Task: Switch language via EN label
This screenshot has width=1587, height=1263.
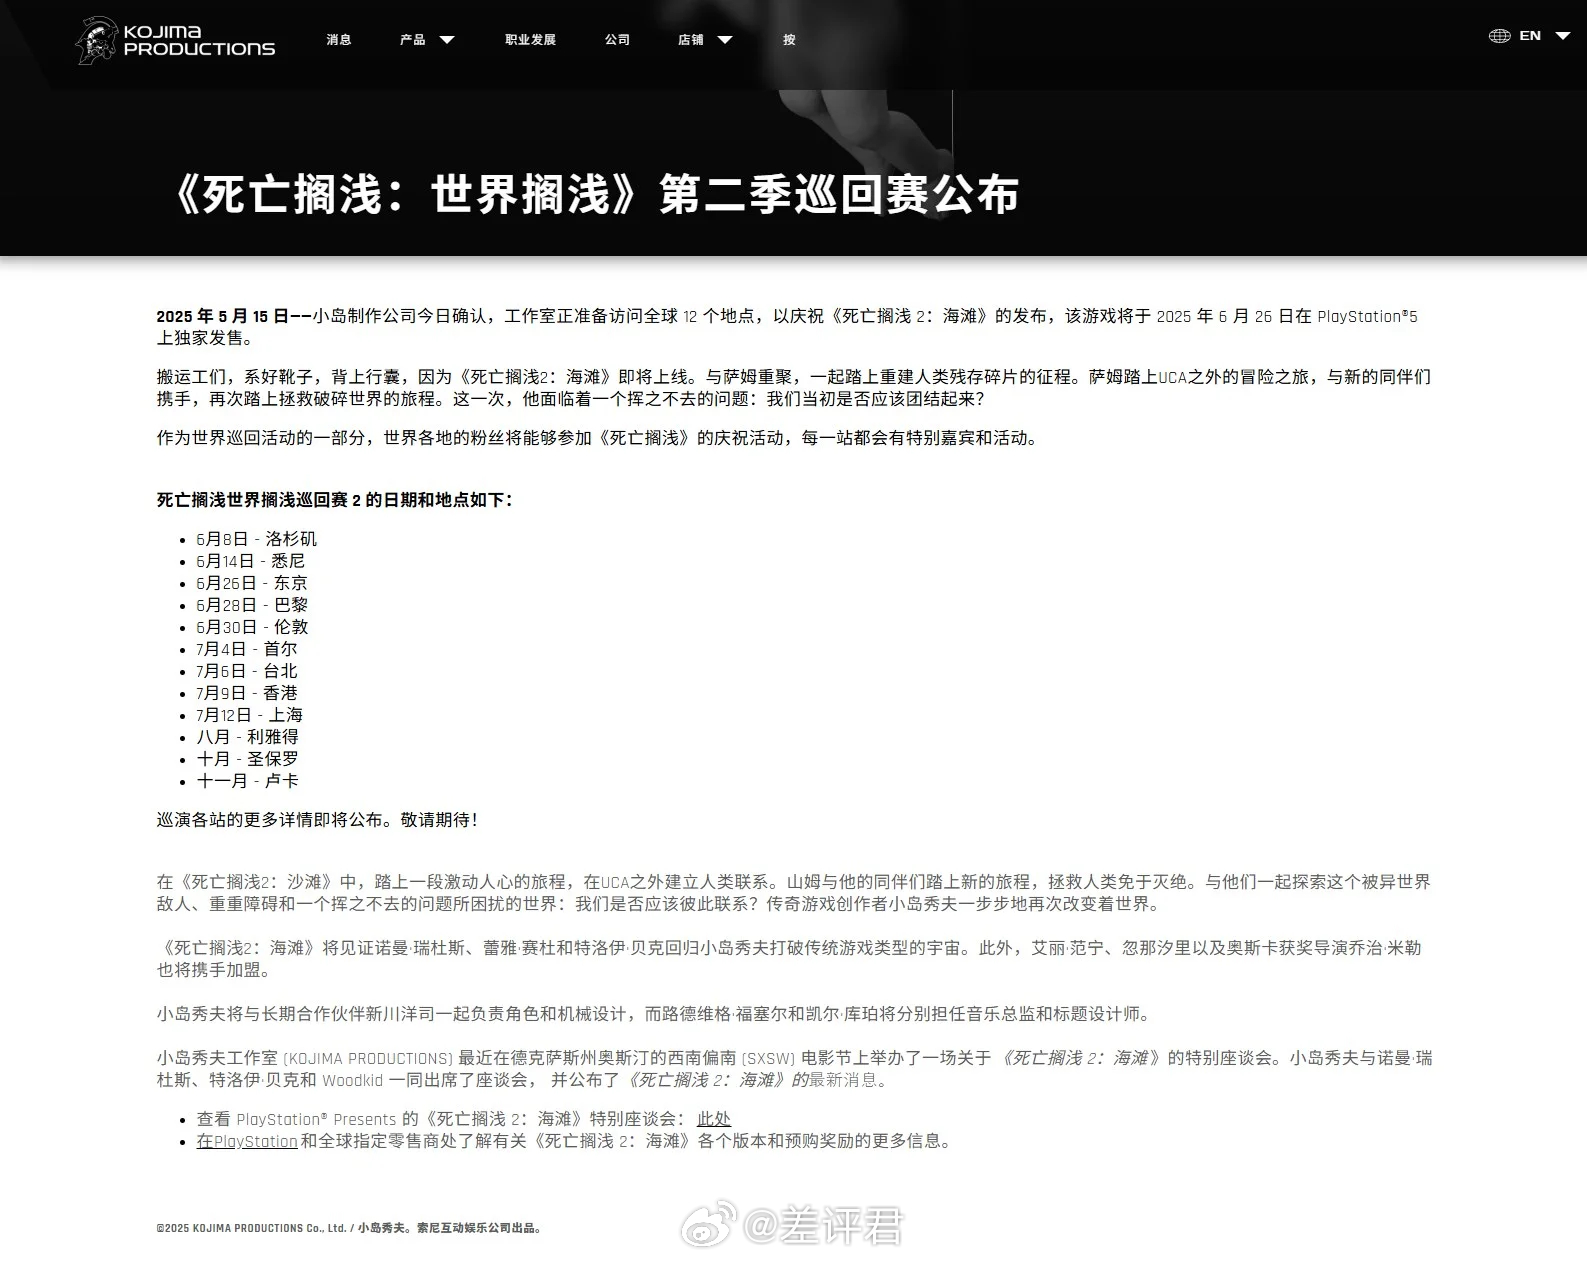Action: click(x=1530, y=36)
